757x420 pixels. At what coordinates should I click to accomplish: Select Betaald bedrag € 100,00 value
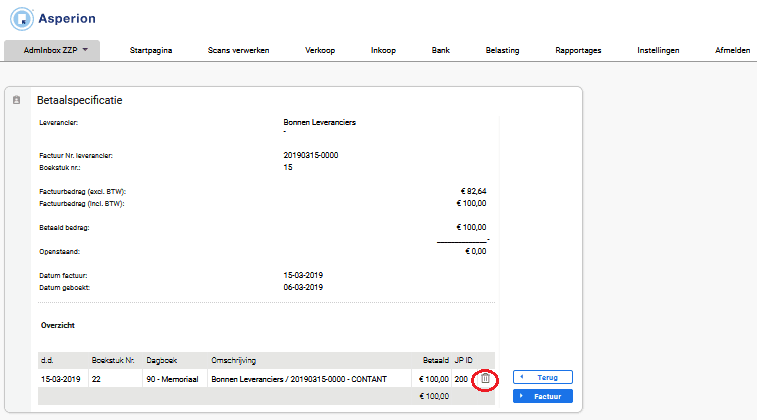pyautogui.click(x=471, y=227)
